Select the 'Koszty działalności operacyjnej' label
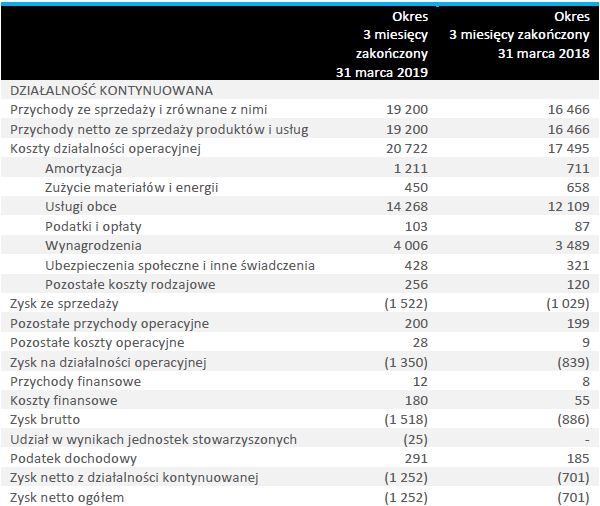The image size is (600, 506). tap(105, 149)
